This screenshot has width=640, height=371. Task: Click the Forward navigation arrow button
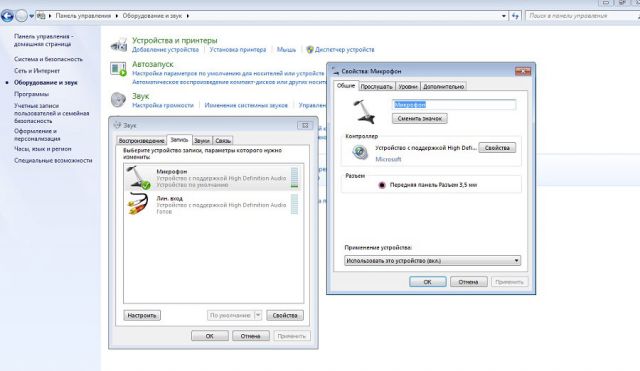coord(21,16)
